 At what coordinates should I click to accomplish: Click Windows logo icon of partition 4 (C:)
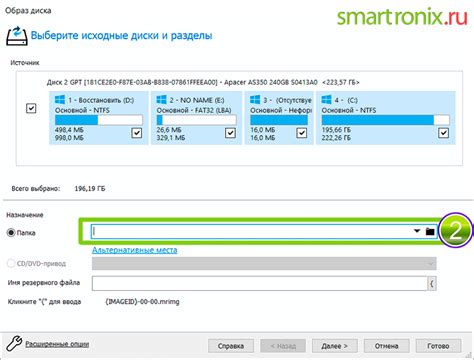point(326,100)
